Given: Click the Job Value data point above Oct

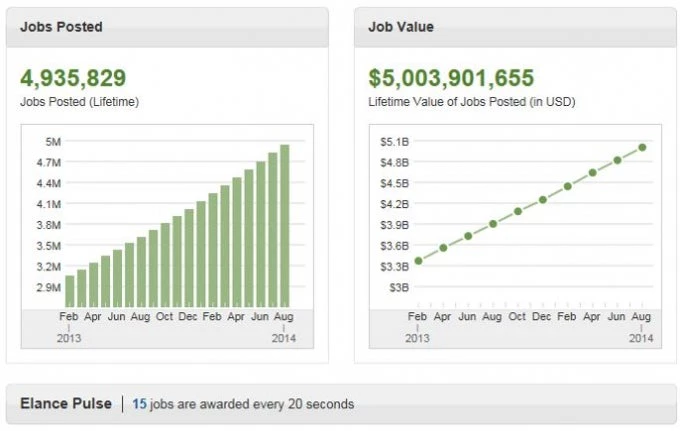Looking at the screenshot, I should [518, 212].
